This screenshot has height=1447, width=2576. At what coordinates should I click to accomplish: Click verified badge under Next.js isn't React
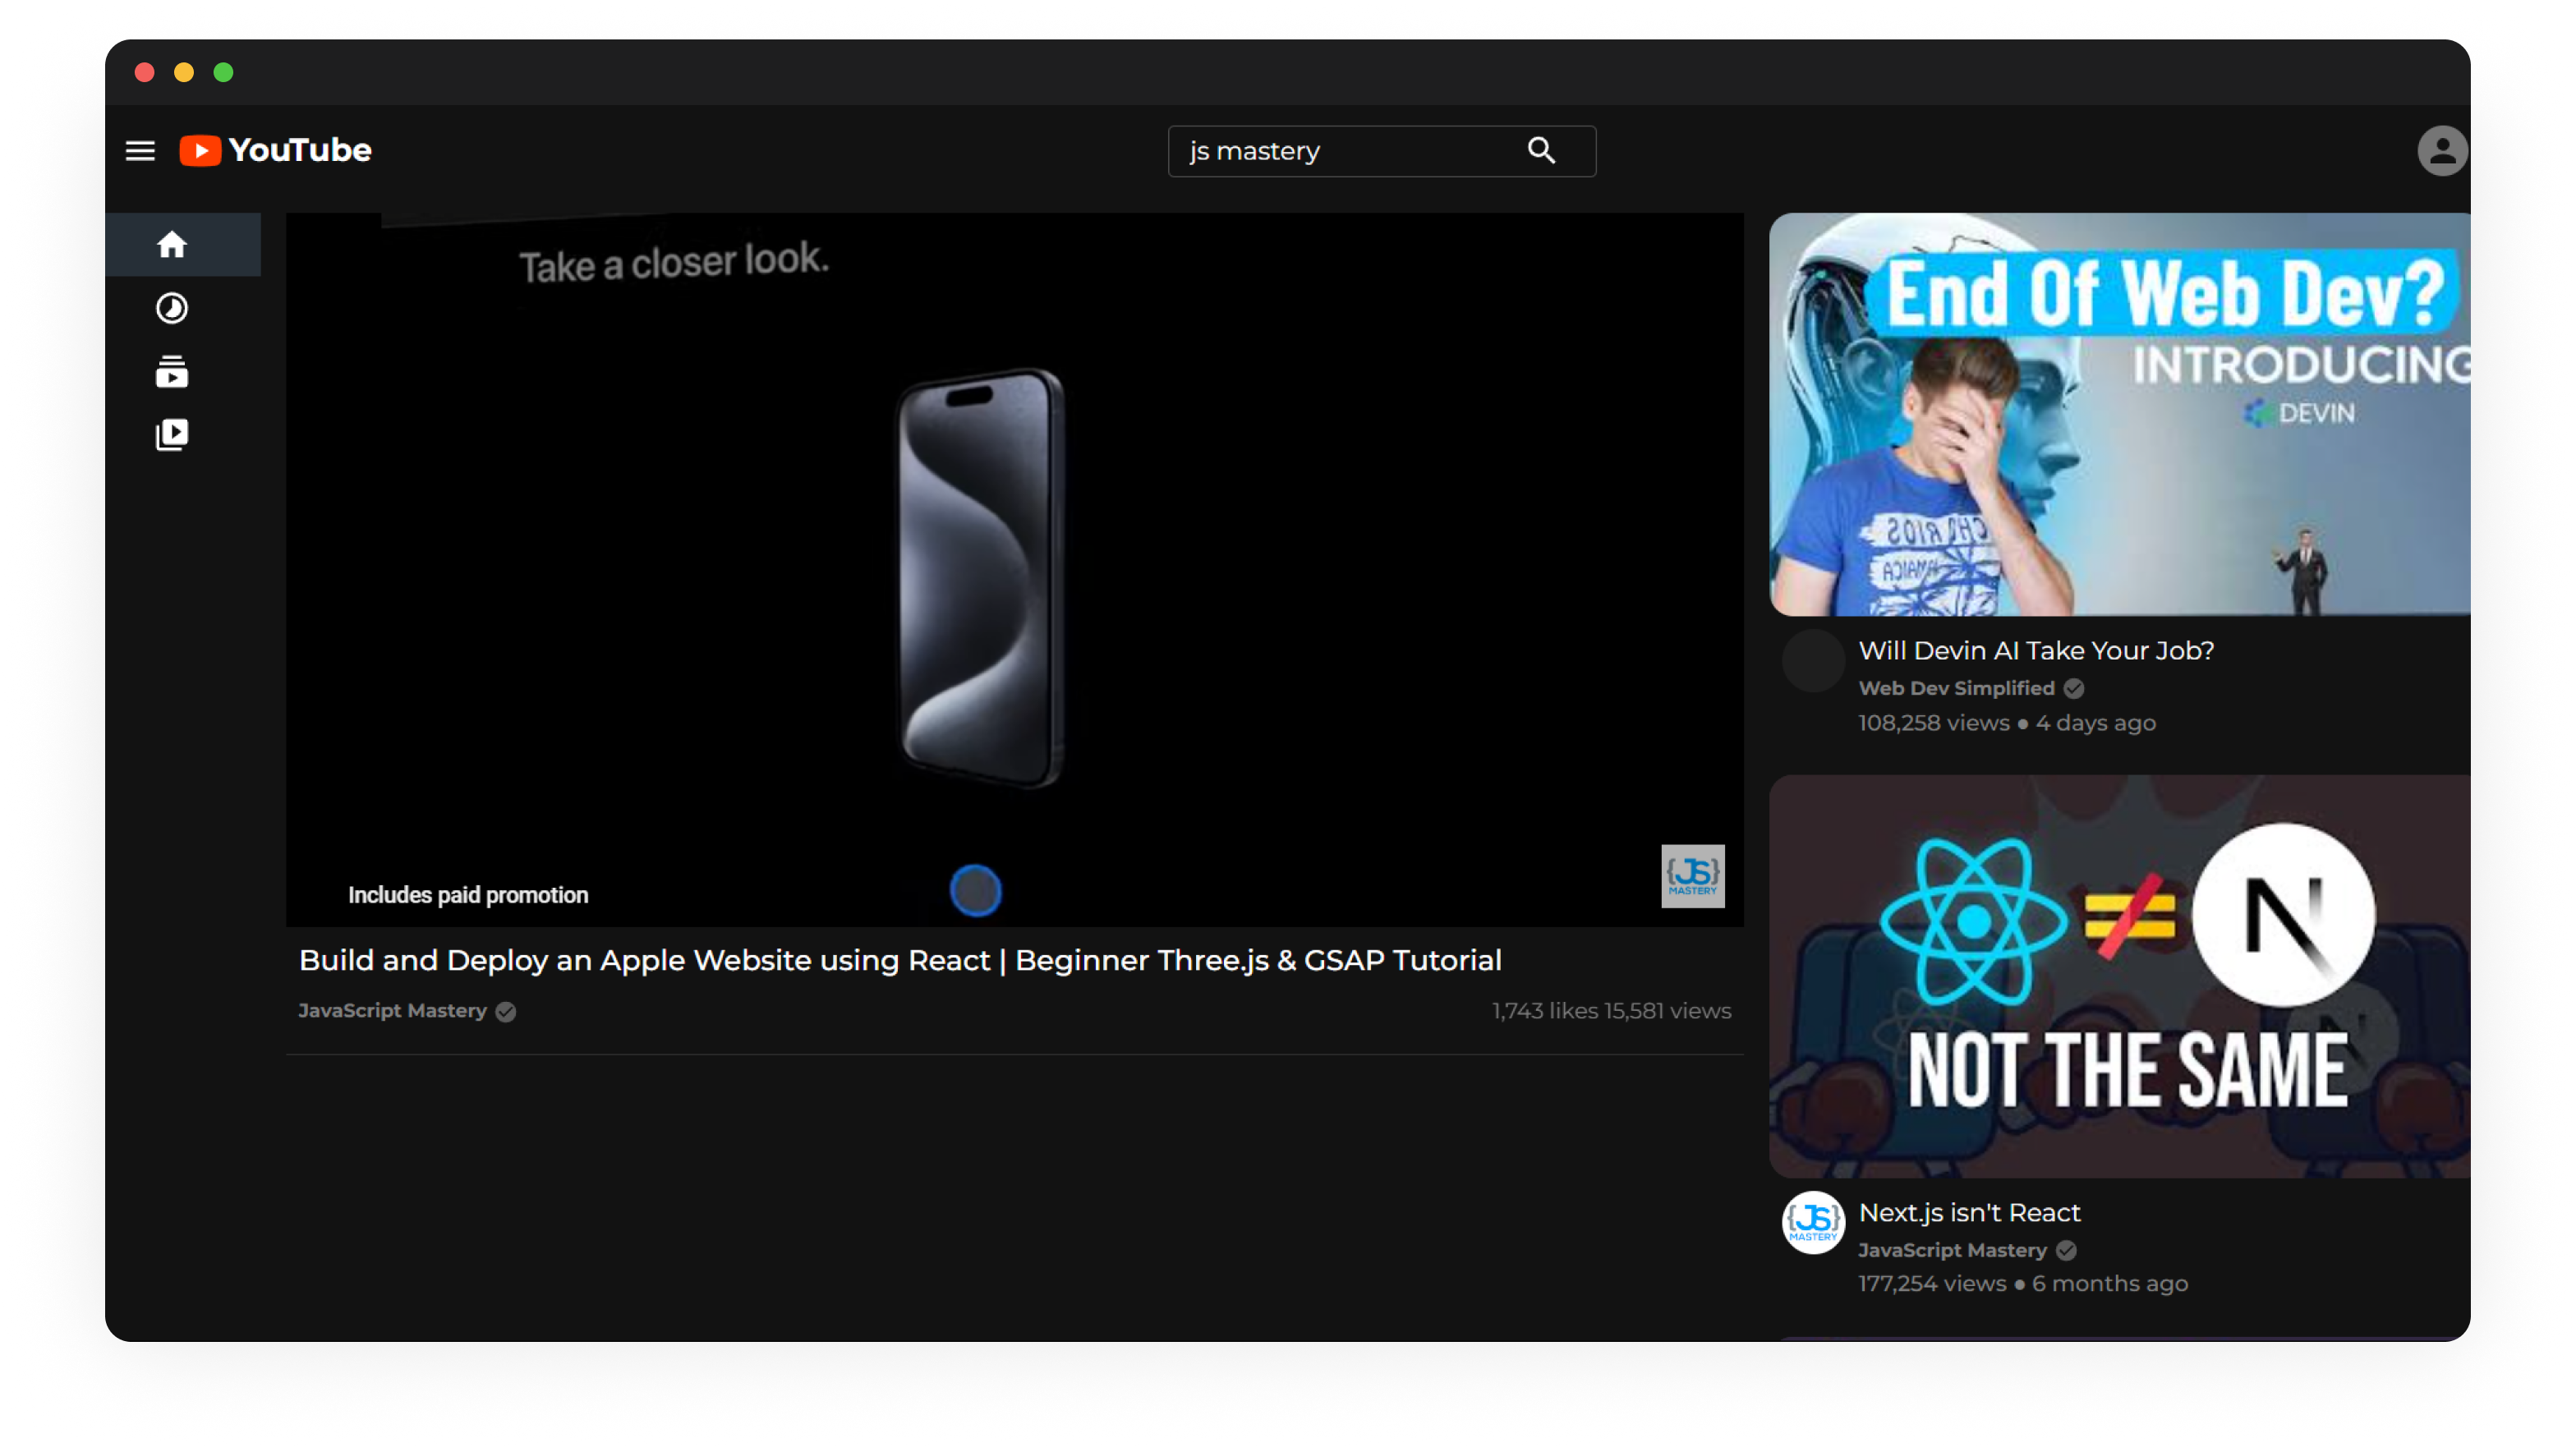[x=2066, y=1250]
